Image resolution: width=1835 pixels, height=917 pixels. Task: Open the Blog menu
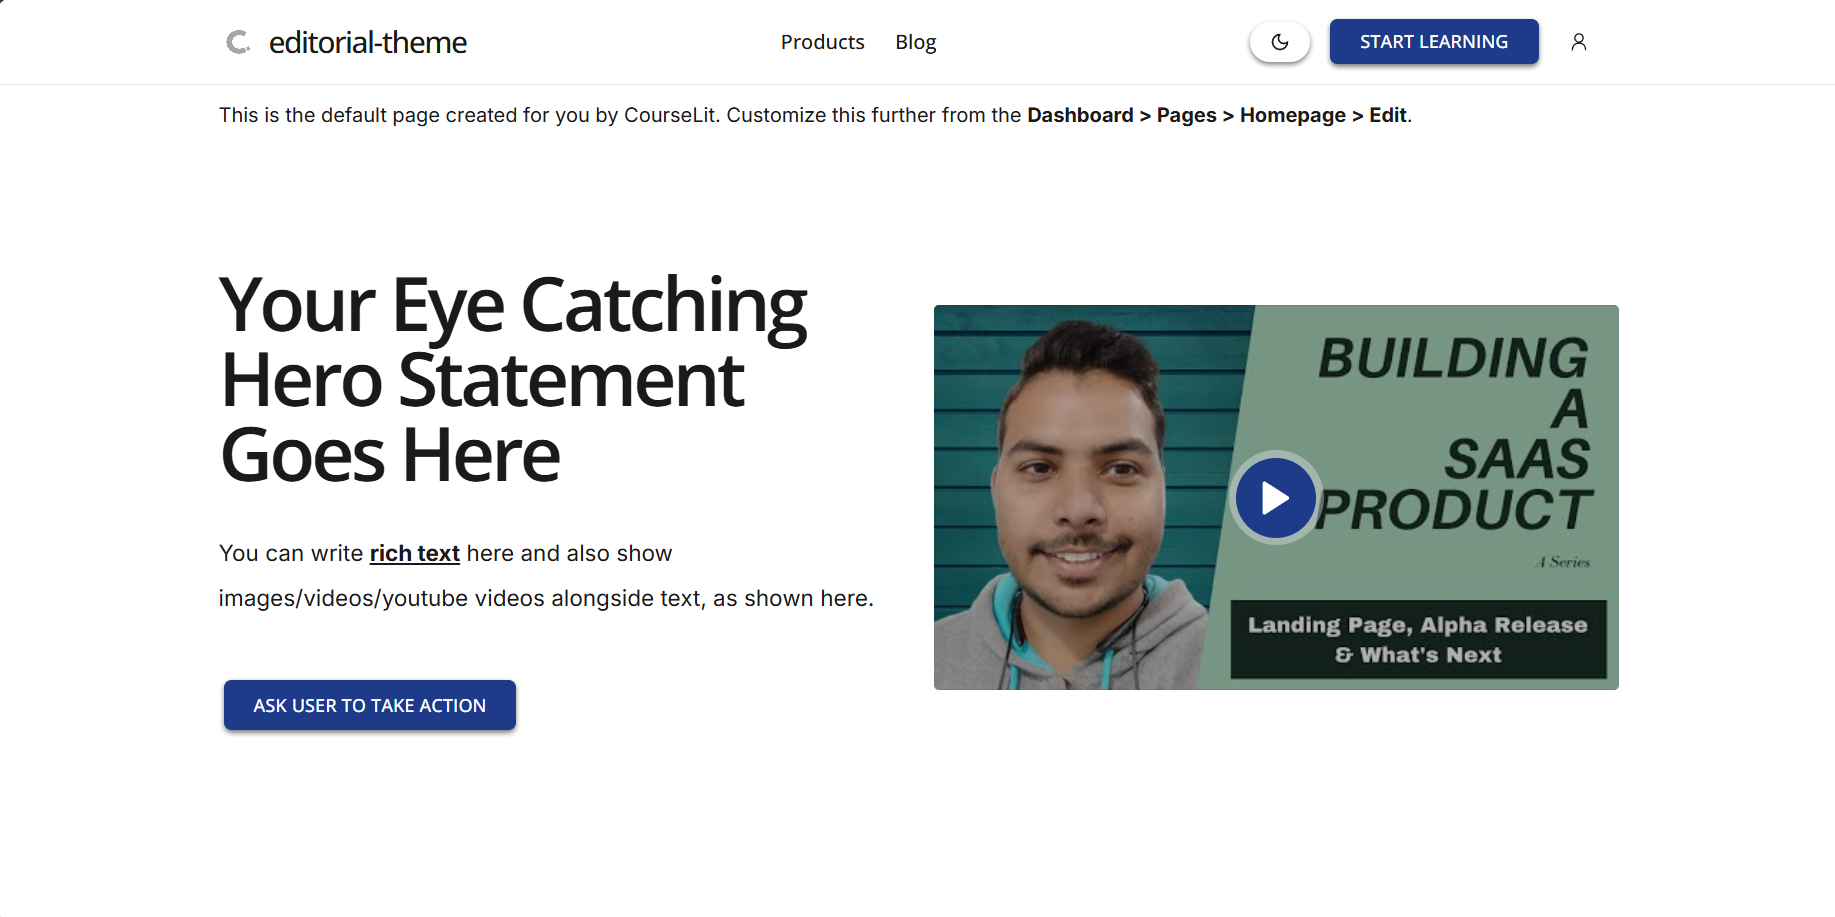pos(915,41)
